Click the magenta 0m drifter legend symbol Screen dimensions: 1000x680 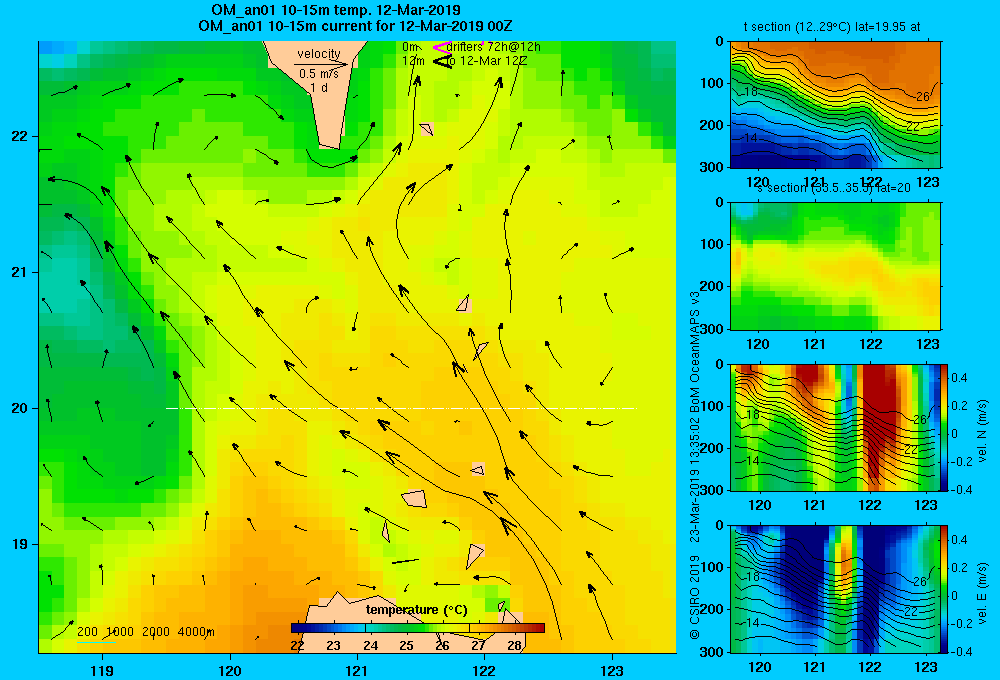(x=441, y=47)
